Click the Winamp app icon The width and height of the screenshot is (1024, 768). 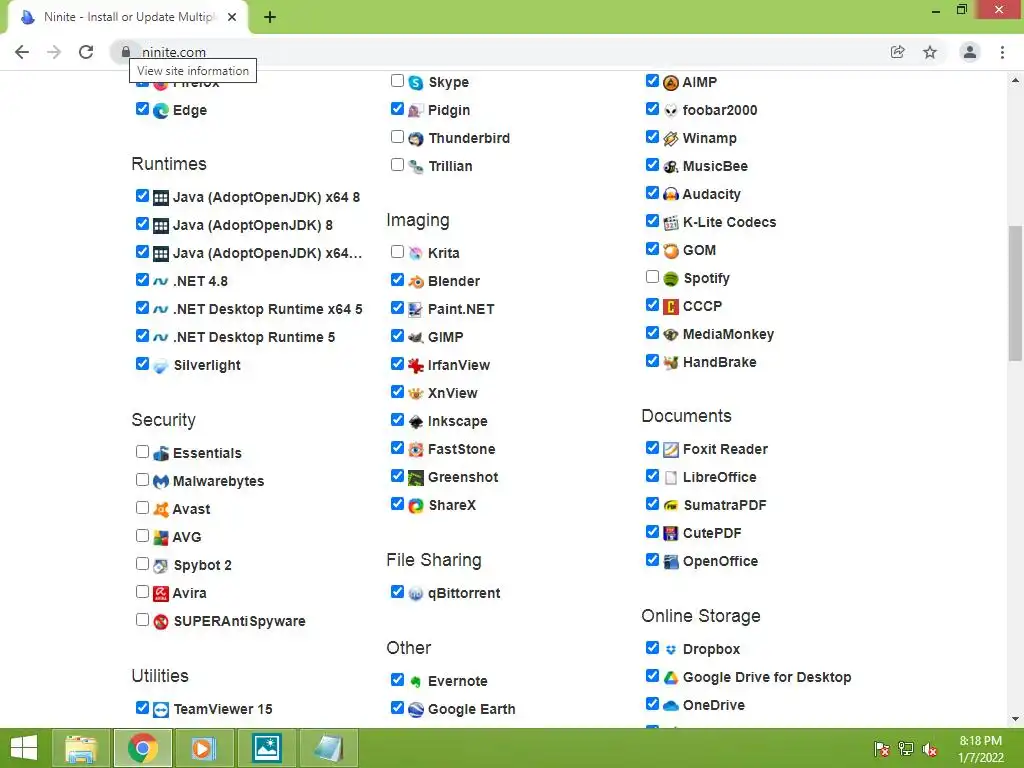point(671,138)
